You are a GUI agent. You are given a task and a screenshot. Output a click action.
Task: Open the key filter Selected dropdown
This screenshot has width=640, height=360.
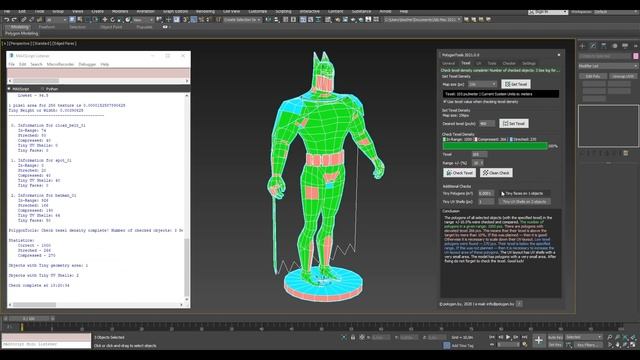(584, 337)
